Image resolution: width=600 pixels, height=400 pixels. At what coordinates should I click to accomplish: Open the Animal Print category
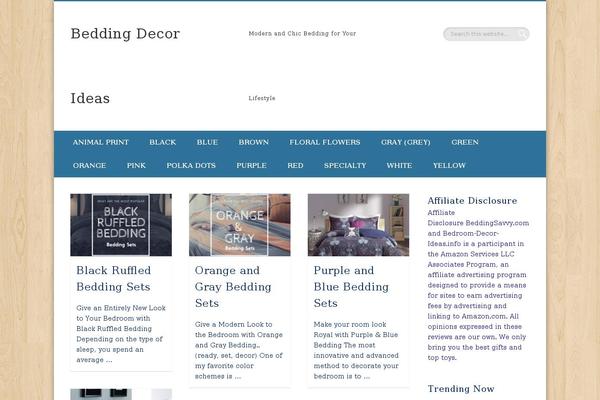pyautogui.click(x=101, y=142)
